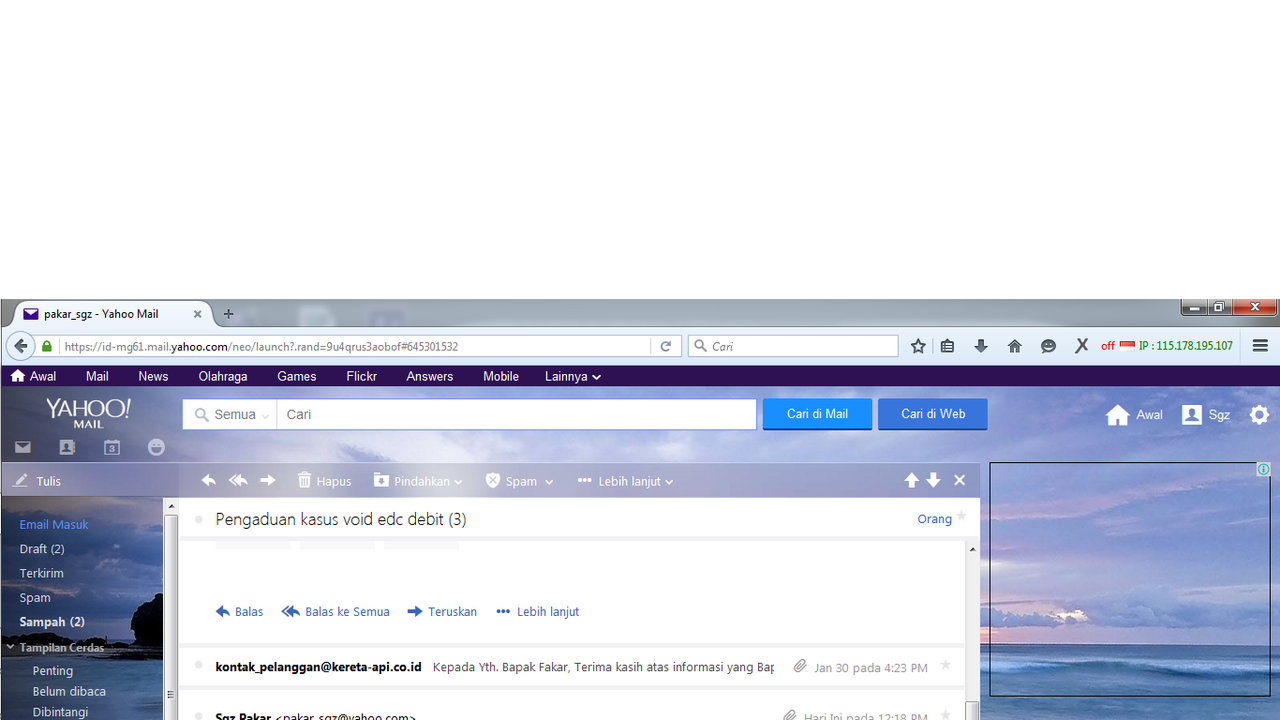The width and height of the screenshot is (1280, 720).
Task: Click the Cari di Mail button
Action: (x=817, y=414)
